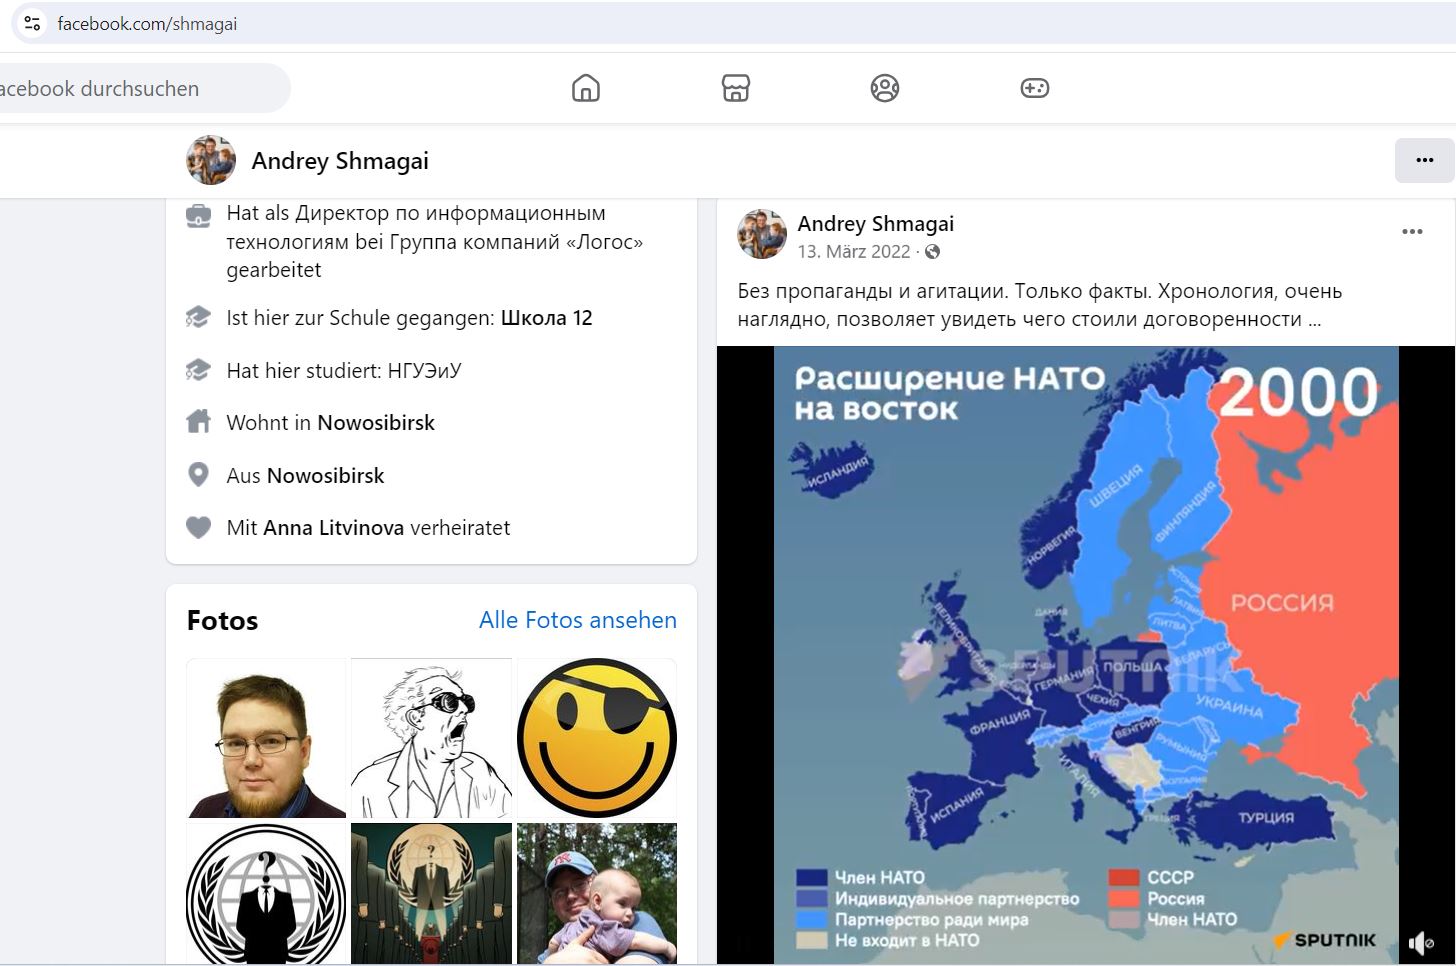Open the Anonymous suit figure hall thumbnail
This screenshot has height=966, width=1456.
431,893
